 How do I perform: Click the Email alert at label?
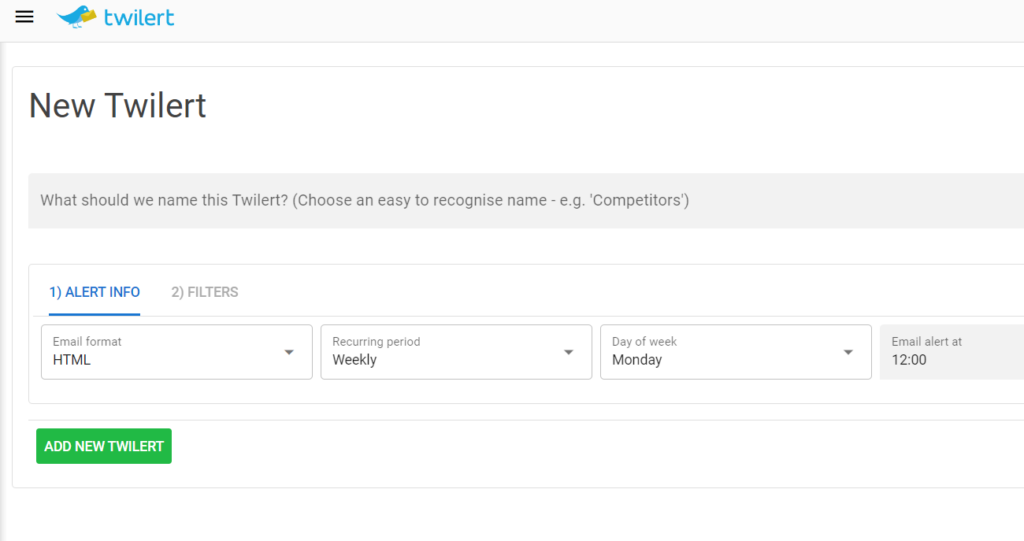pos(926,341)
